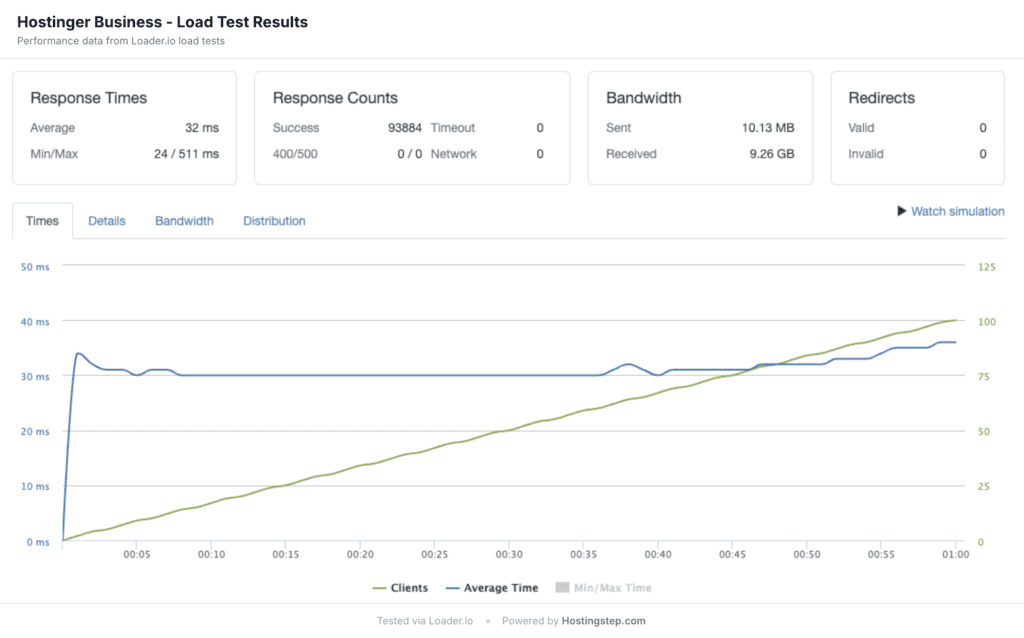Toggle the Clients legend entry
The height and width of the screenshot is (638, 1024).
click(x=400, y=588)
